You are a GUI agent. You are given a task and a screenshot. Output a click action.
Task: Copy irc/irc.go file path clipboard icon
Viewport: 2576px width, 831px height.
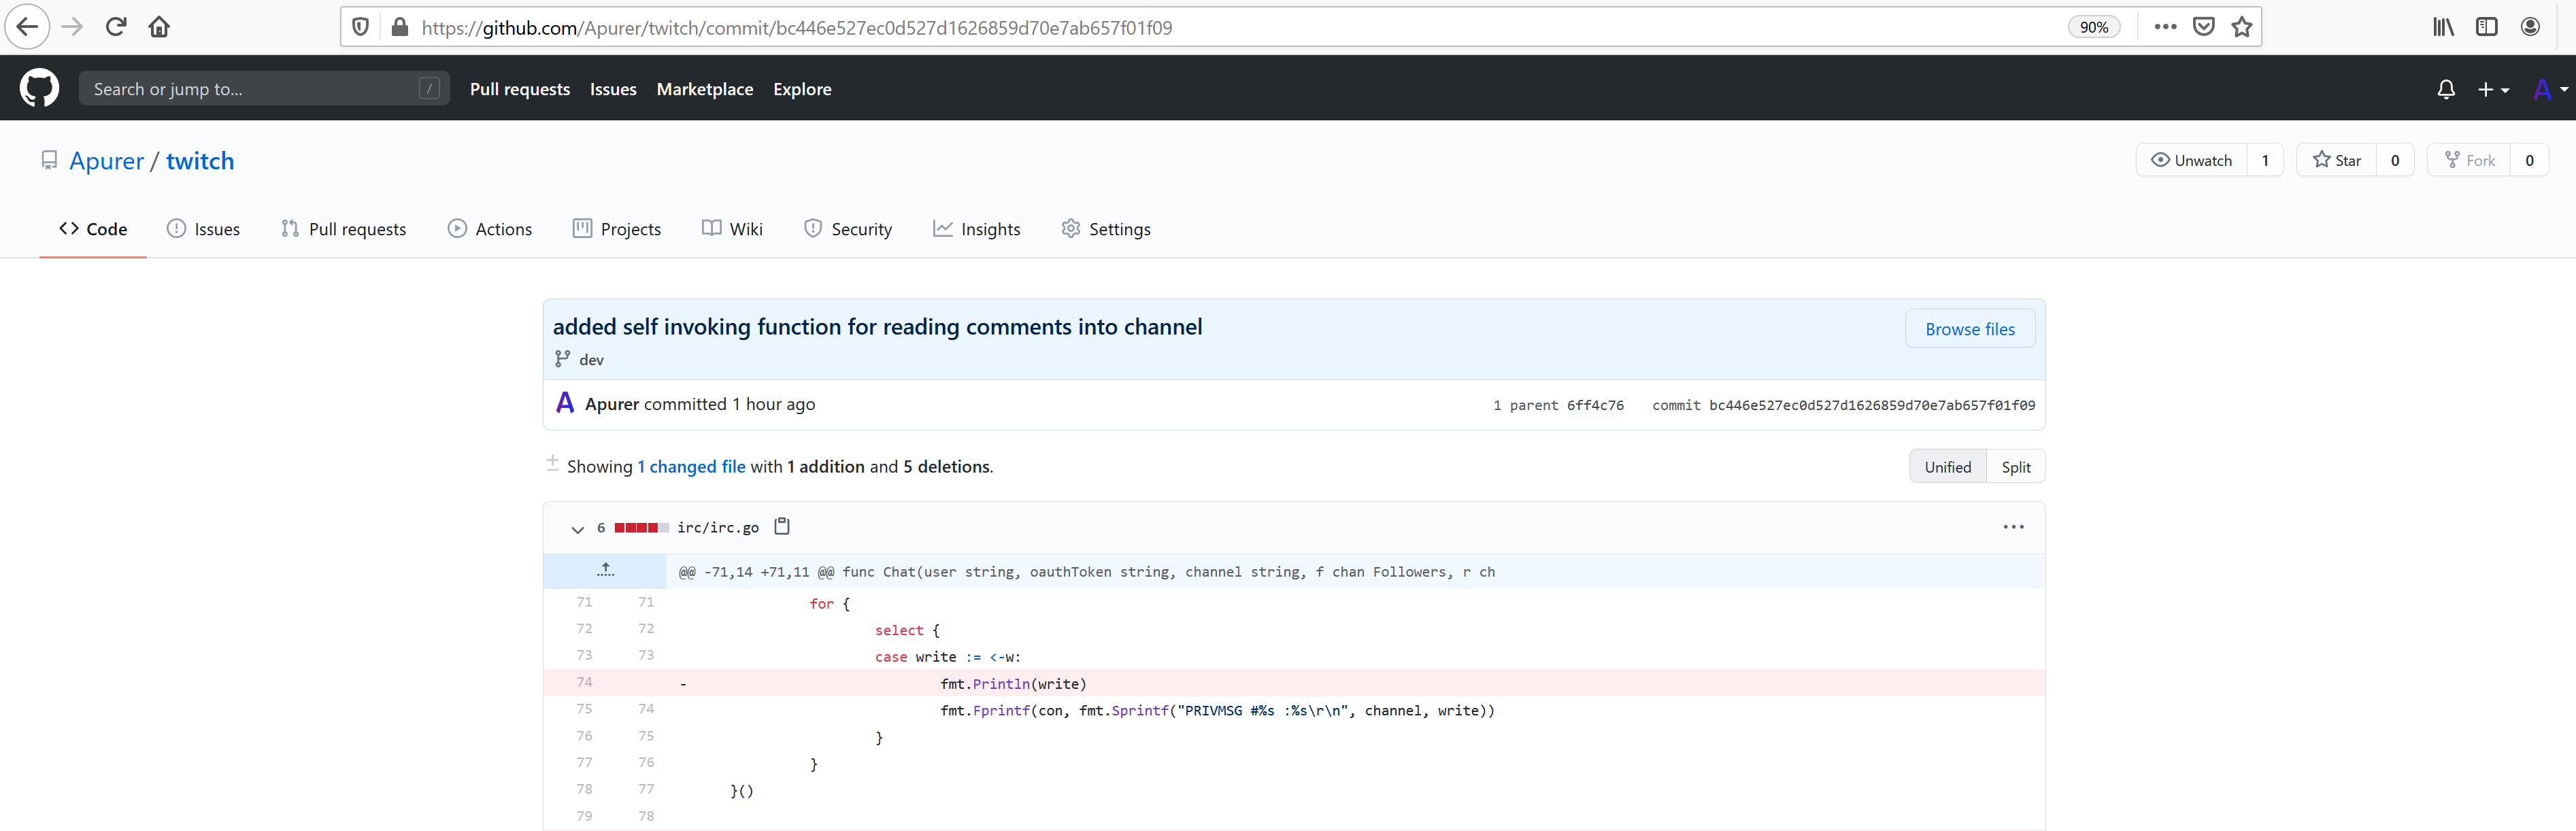(782, 526)
